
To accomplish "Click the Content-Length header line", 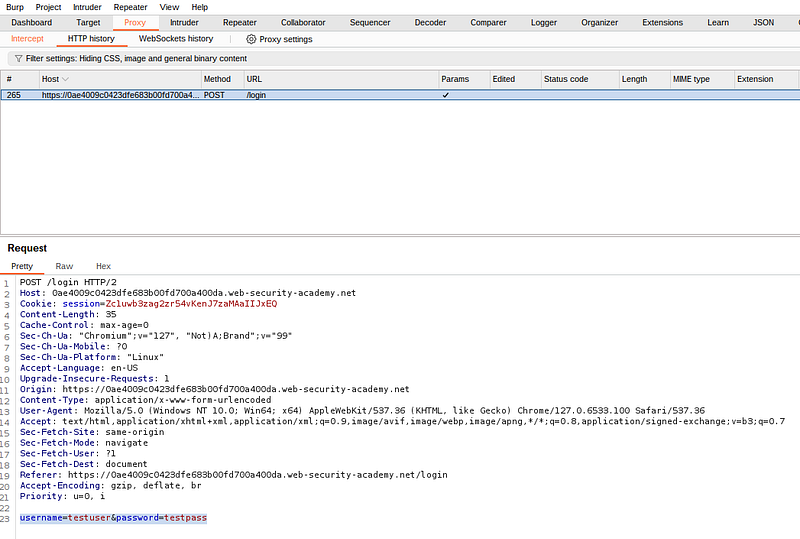I will (x=68, y=314).
